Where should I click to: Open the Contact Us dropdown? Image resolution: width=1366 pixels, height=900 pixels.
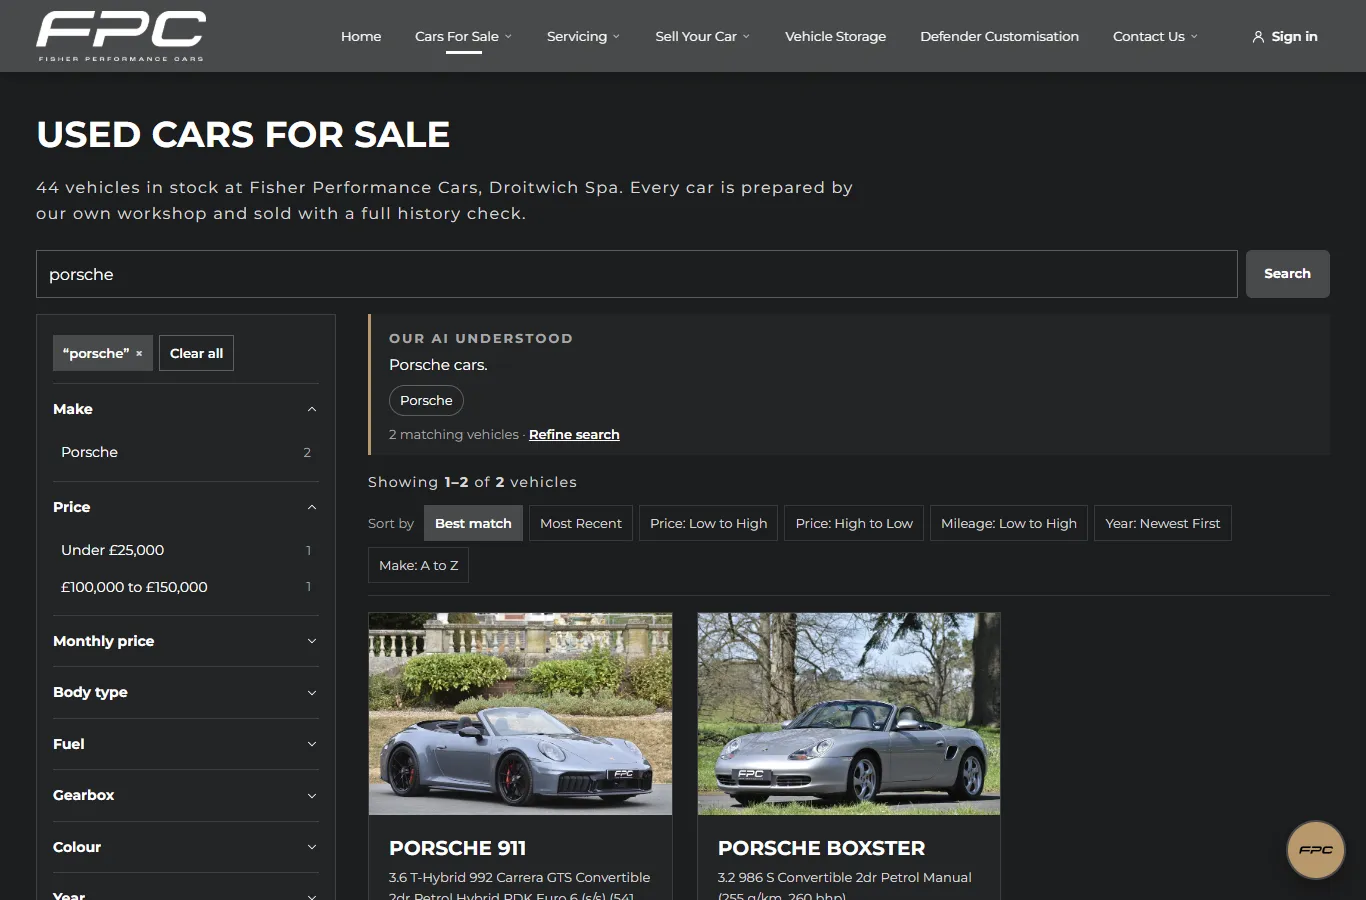click(1155, 37)
